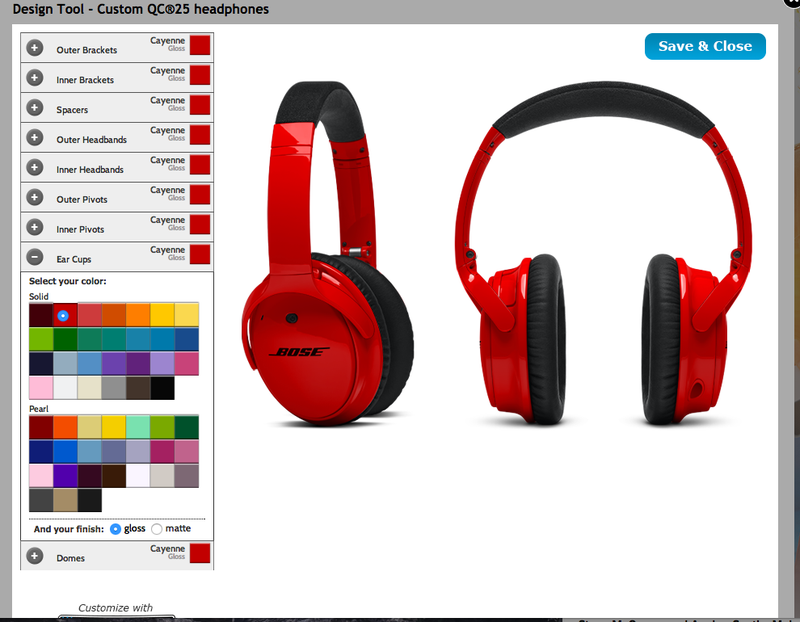Pick the light yellow solid swatch
800x622 pixels.
pos(187,315)
